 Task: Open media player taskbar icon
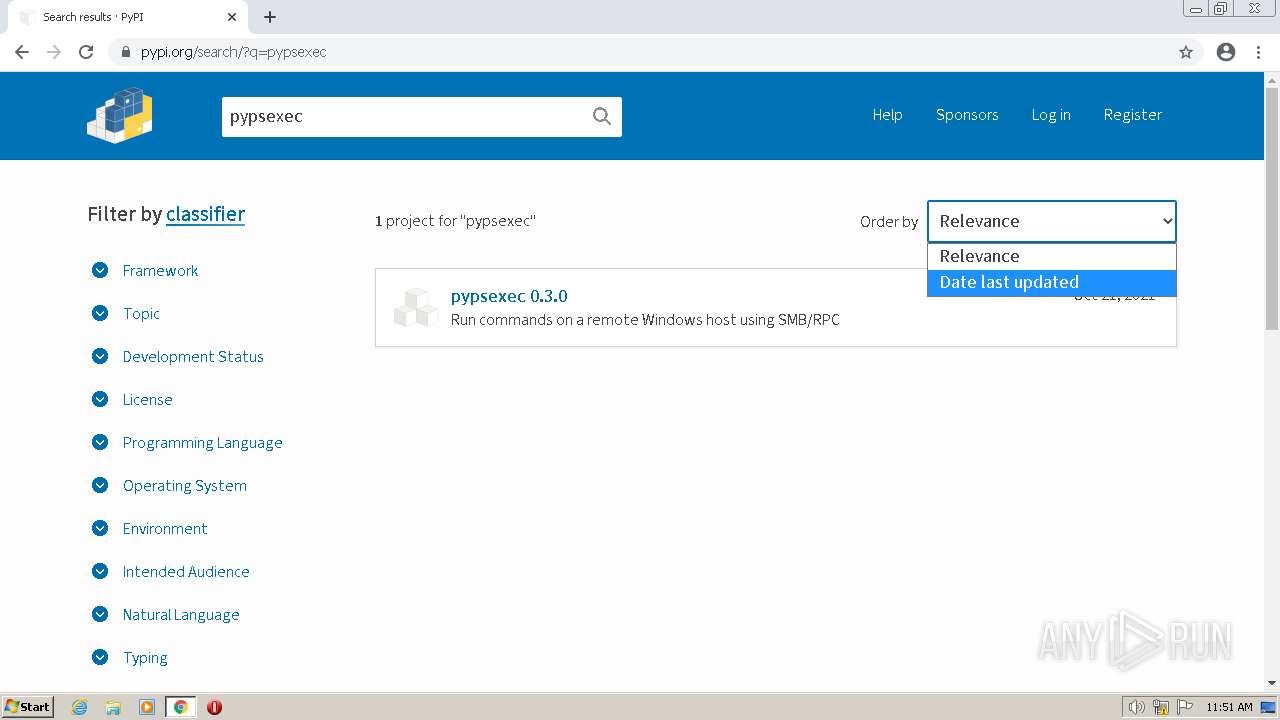(147, 707)
